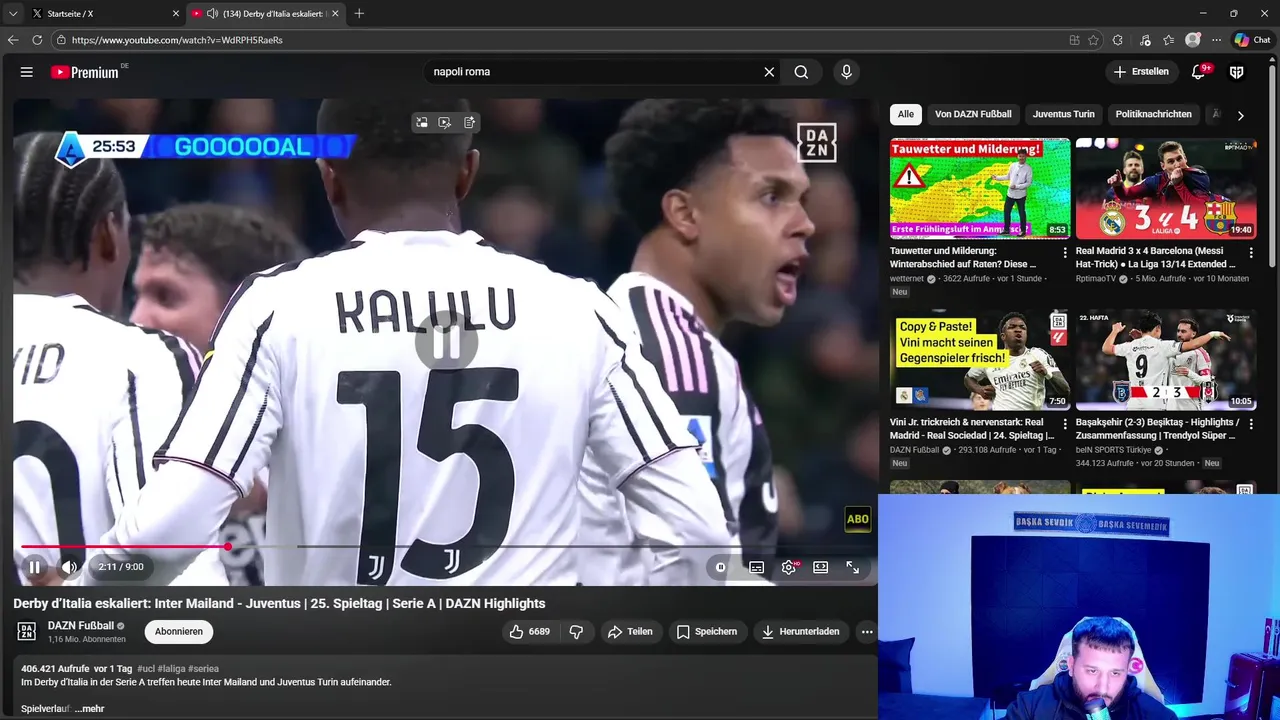Open options menu for the Vini Jr. video
1280x720 pixels.
point(1064,424)
